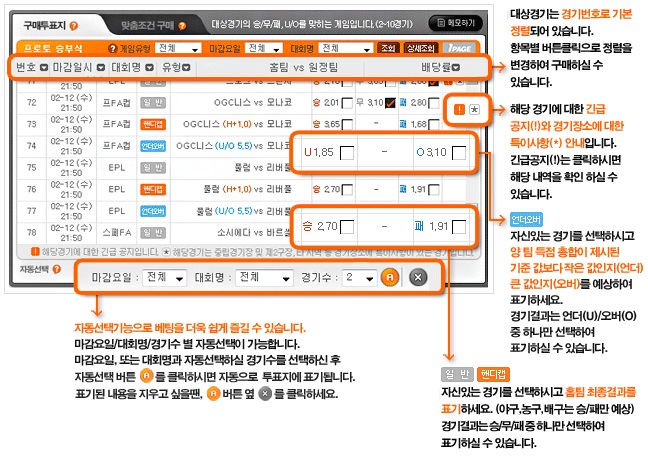The image size is (648, 459).
Task: Open the help icon beside 맞춤조건 구매
Action: [182, 26]
